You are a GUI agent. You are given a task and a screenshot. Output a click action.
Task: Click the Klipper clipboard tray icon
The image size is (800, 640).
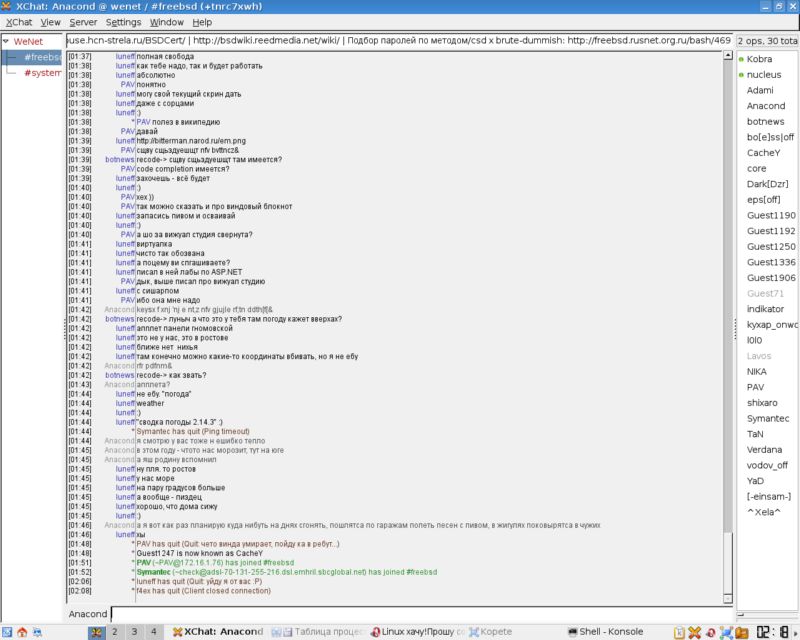tap(679, 633)
